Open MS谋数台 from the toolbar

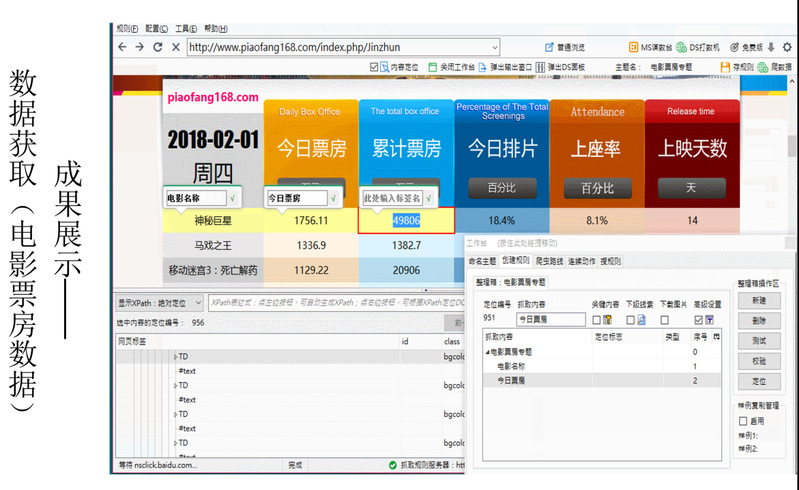coord(651,47)
